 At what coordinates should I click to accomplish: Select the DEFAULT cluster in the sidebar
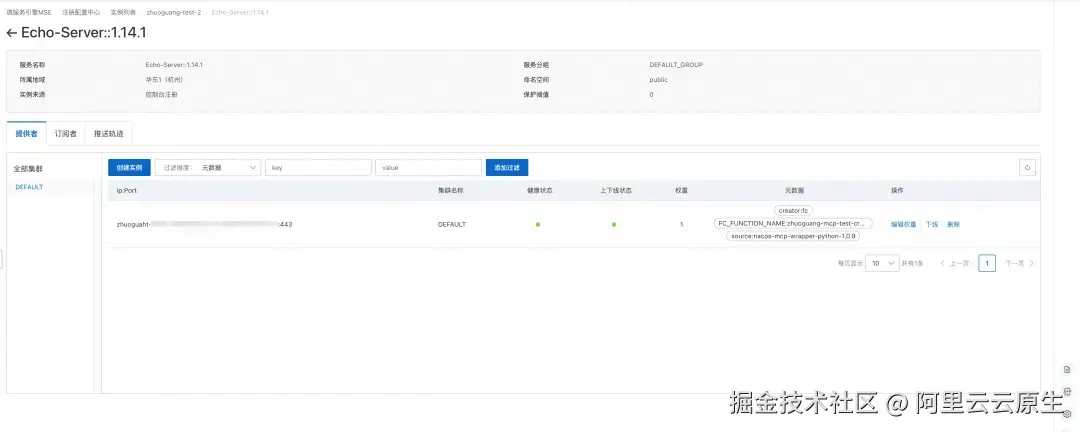click(x=29, y=187)
